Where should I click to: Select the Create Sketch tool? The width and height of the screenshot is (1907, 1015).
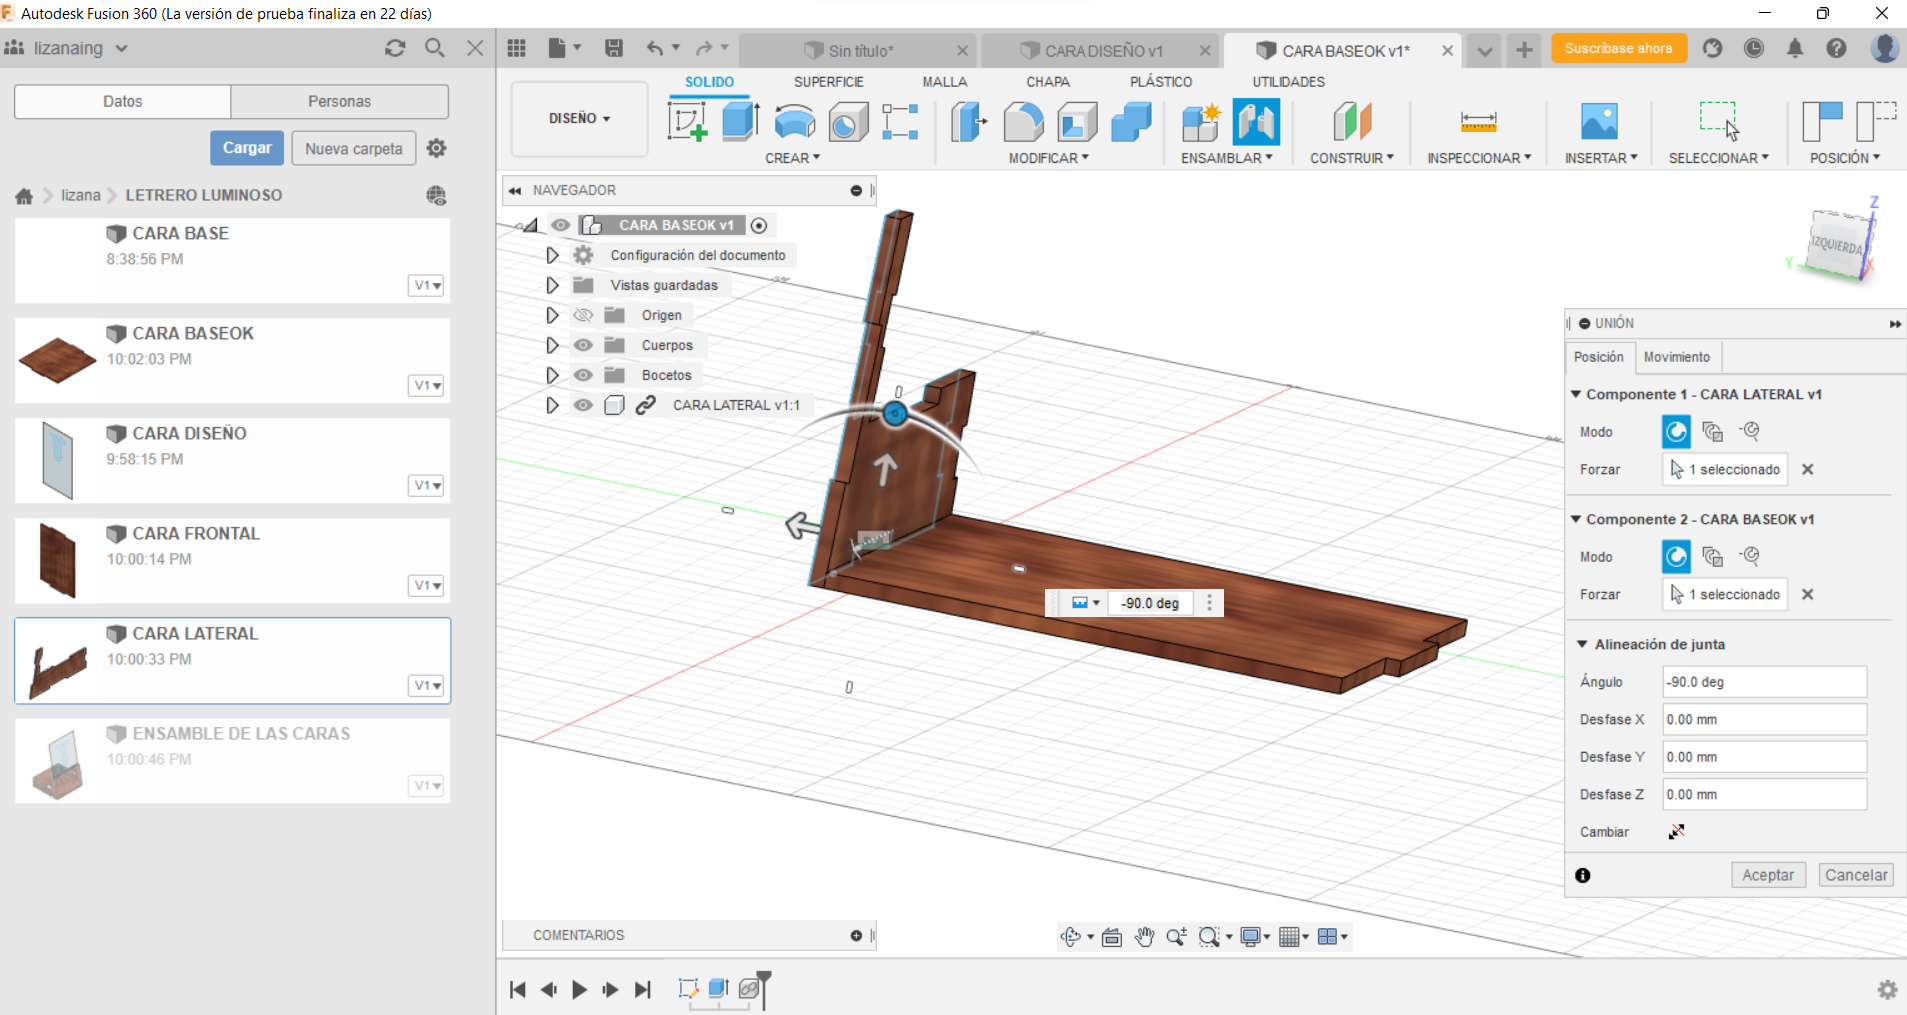click(x=687, y=122)
